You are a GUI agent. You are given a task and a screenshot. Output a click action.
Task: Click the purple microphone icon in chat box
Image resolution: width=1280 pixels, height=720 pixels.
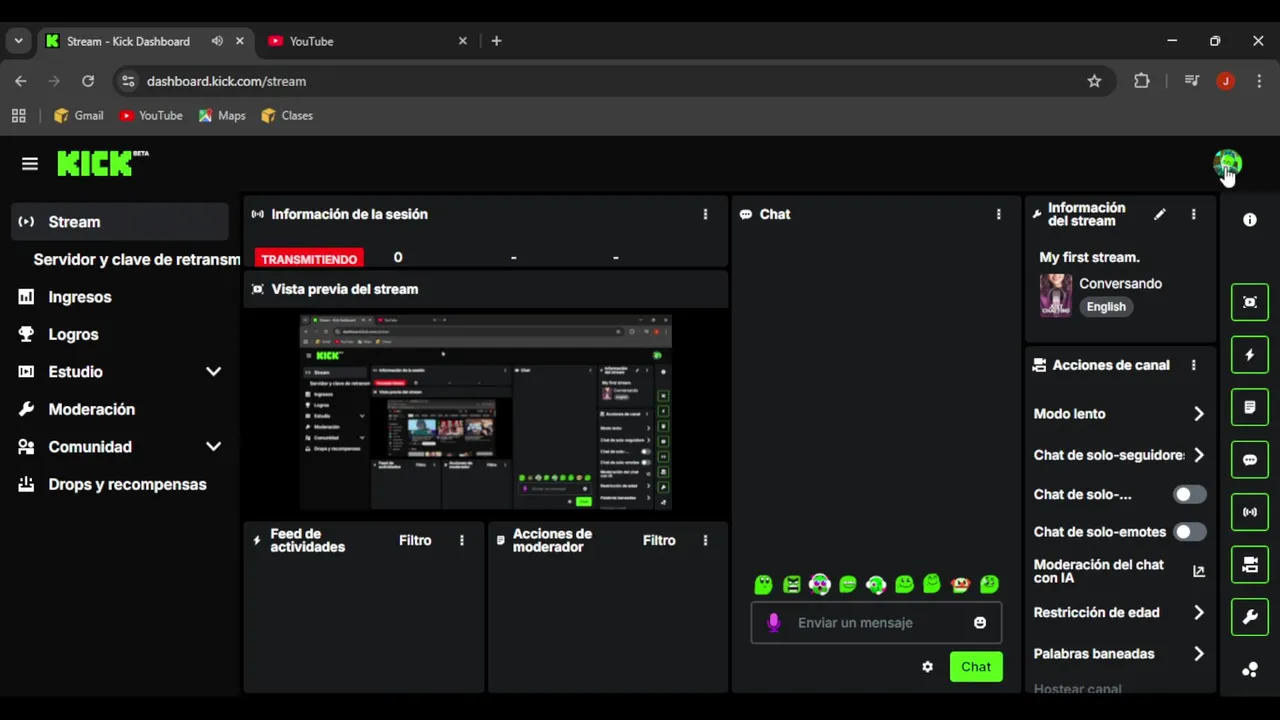click(x=773, y=623)
